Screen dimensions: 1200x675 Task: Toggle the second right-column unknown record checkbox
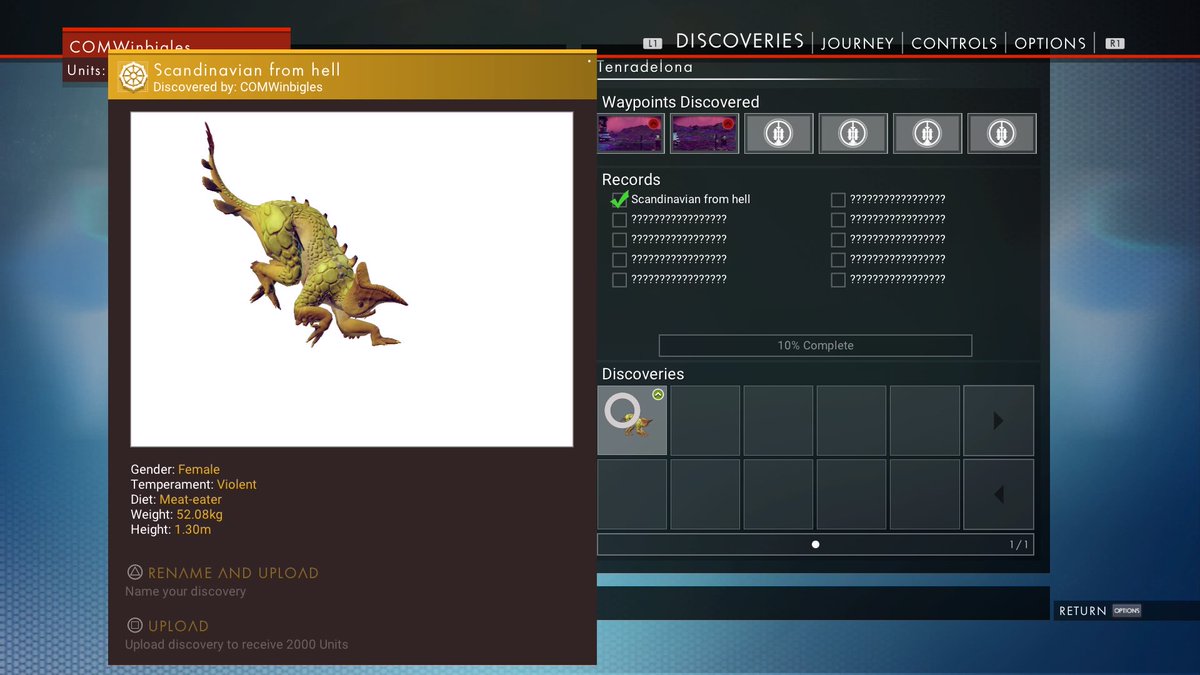click(838, 220)
